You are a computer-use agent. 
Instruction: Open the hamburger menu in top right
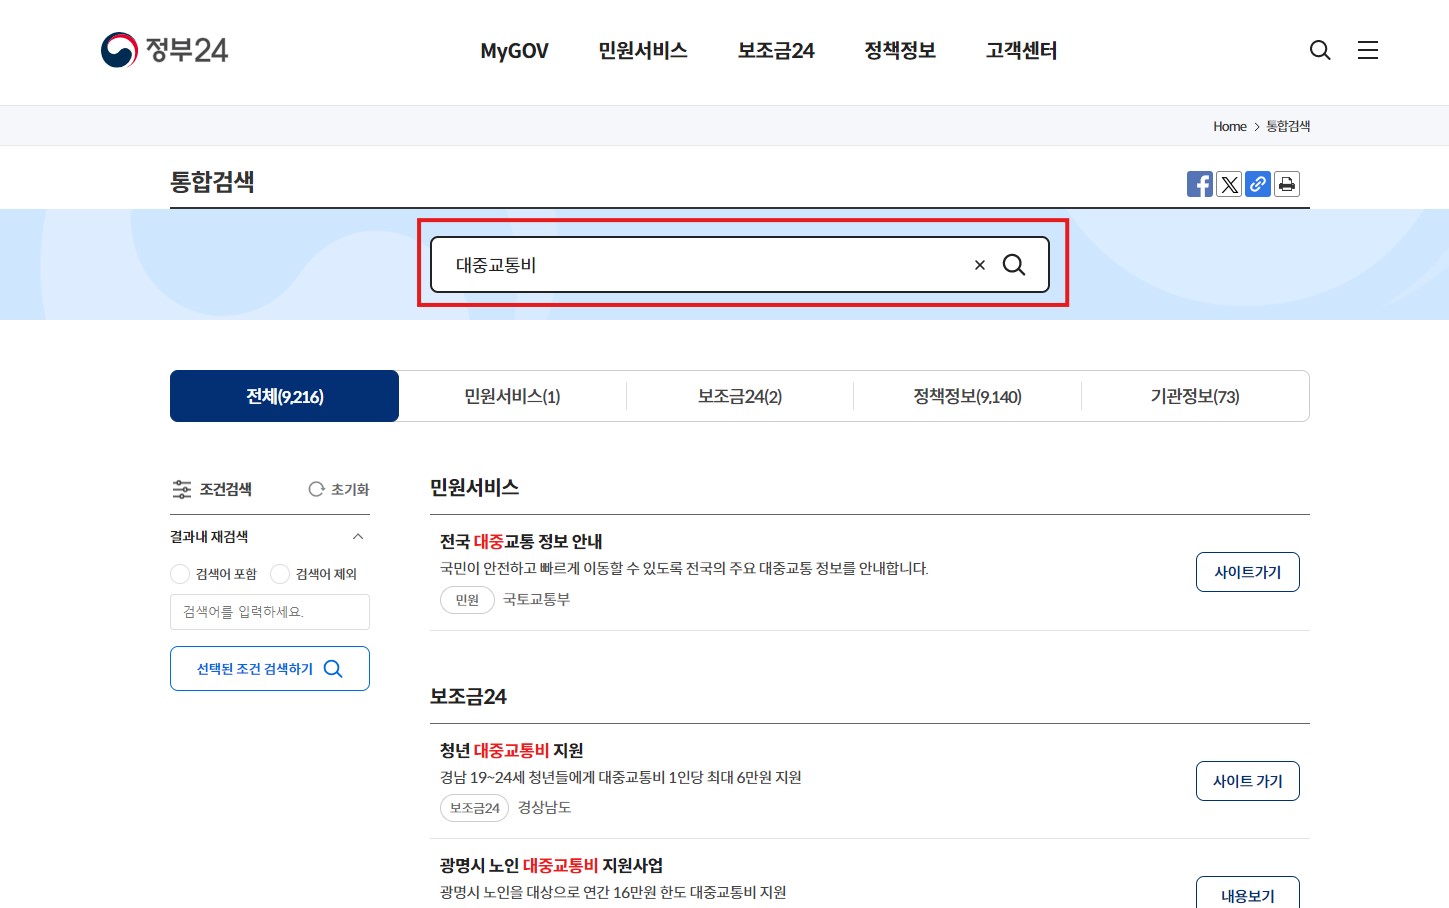[1368, 50]
